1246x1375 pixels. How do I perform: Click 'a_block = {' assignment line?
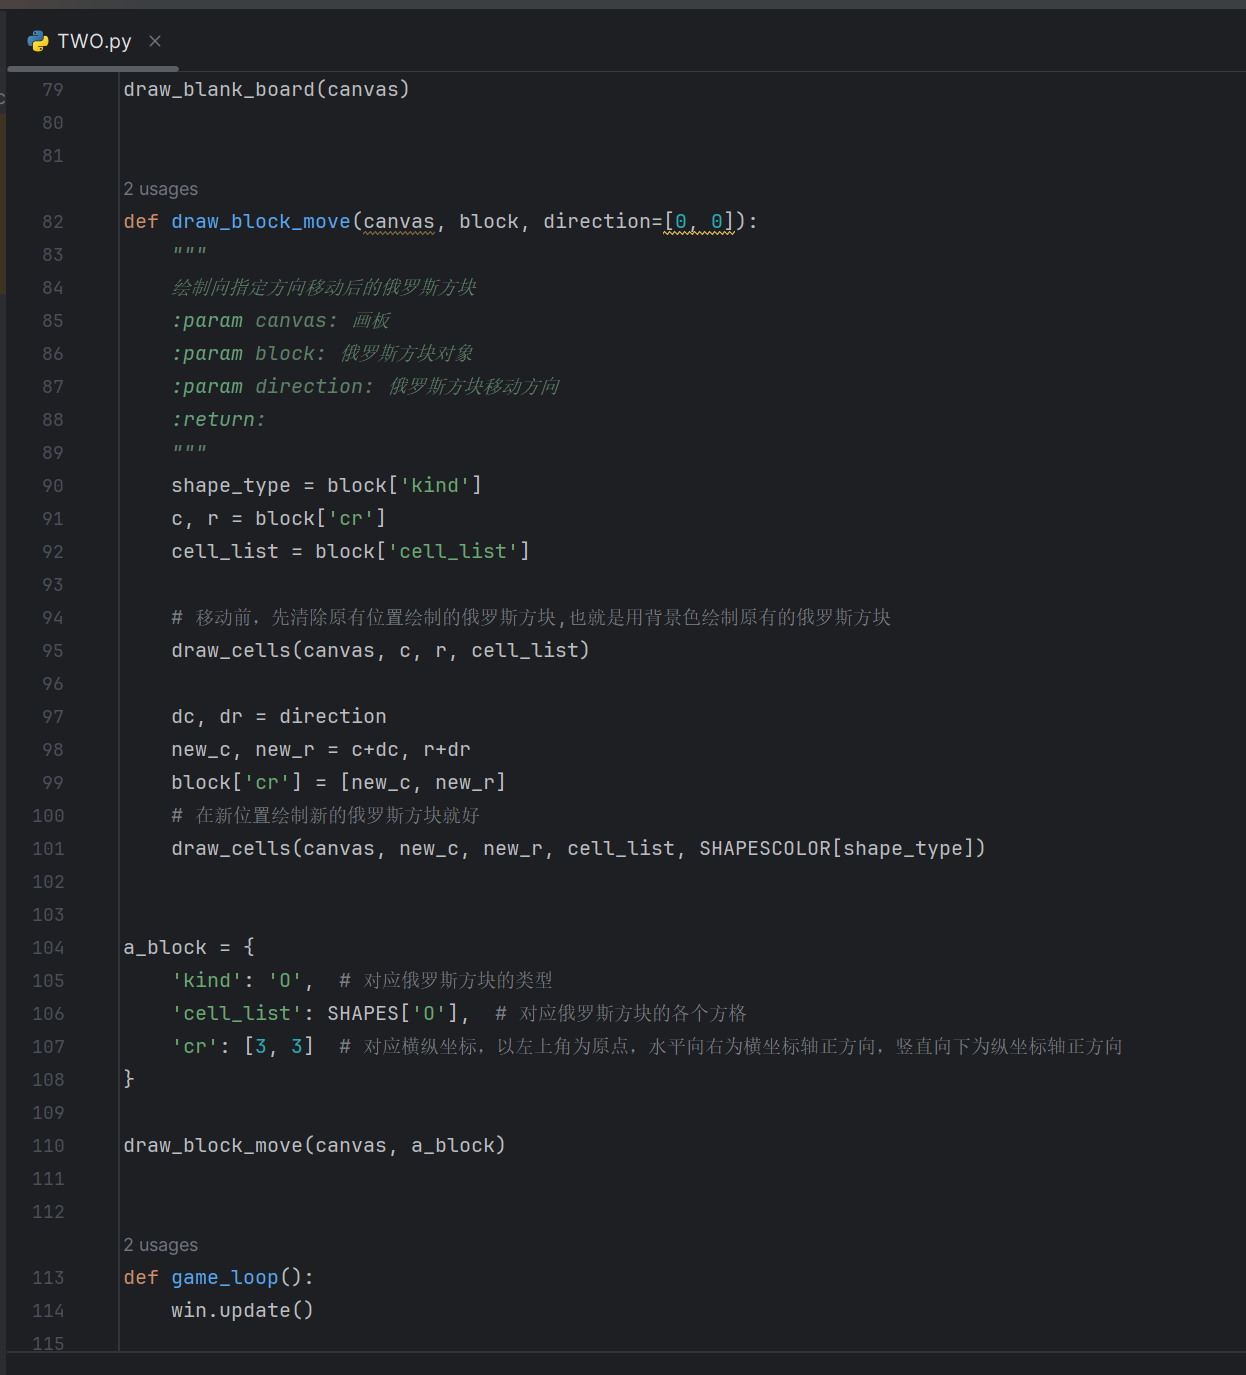pos(189,947)
